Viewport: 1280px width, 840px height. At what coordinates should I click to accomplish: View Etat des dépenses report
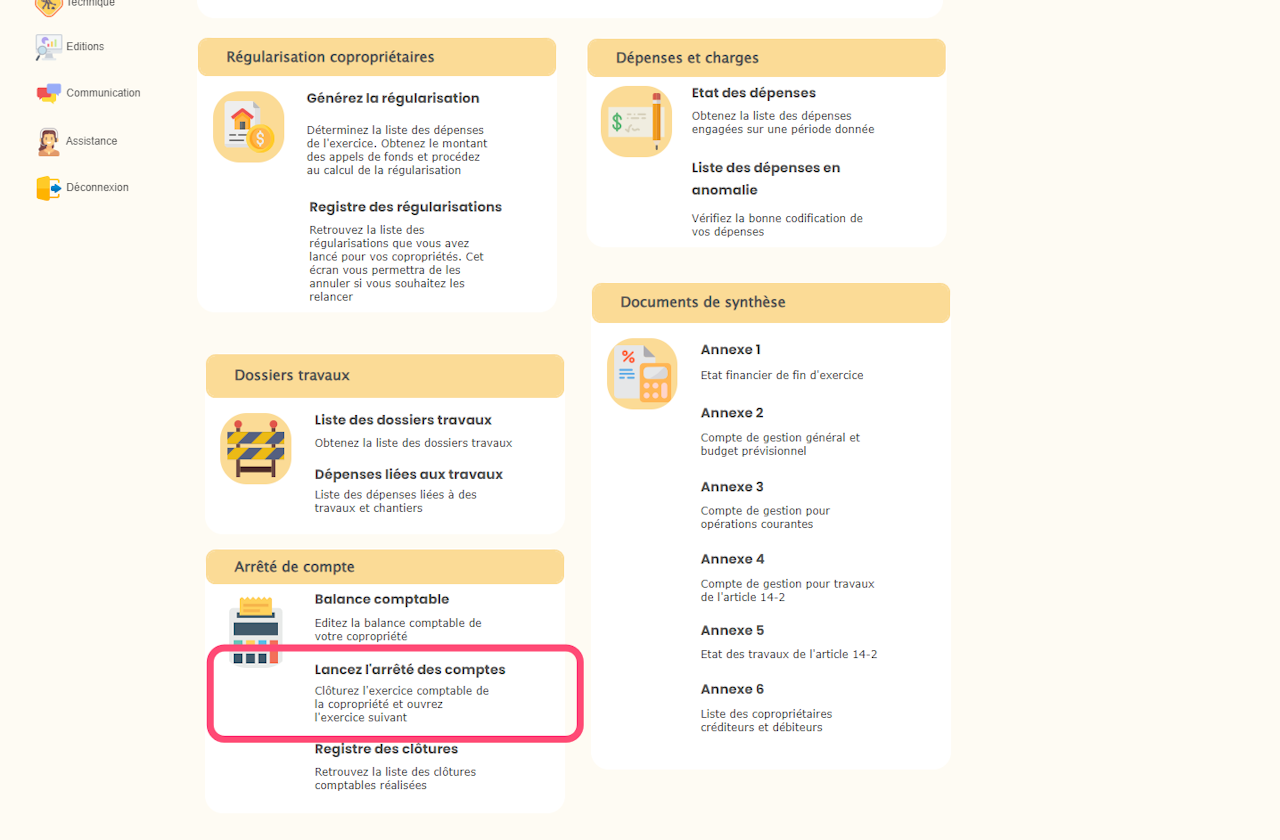753,93
